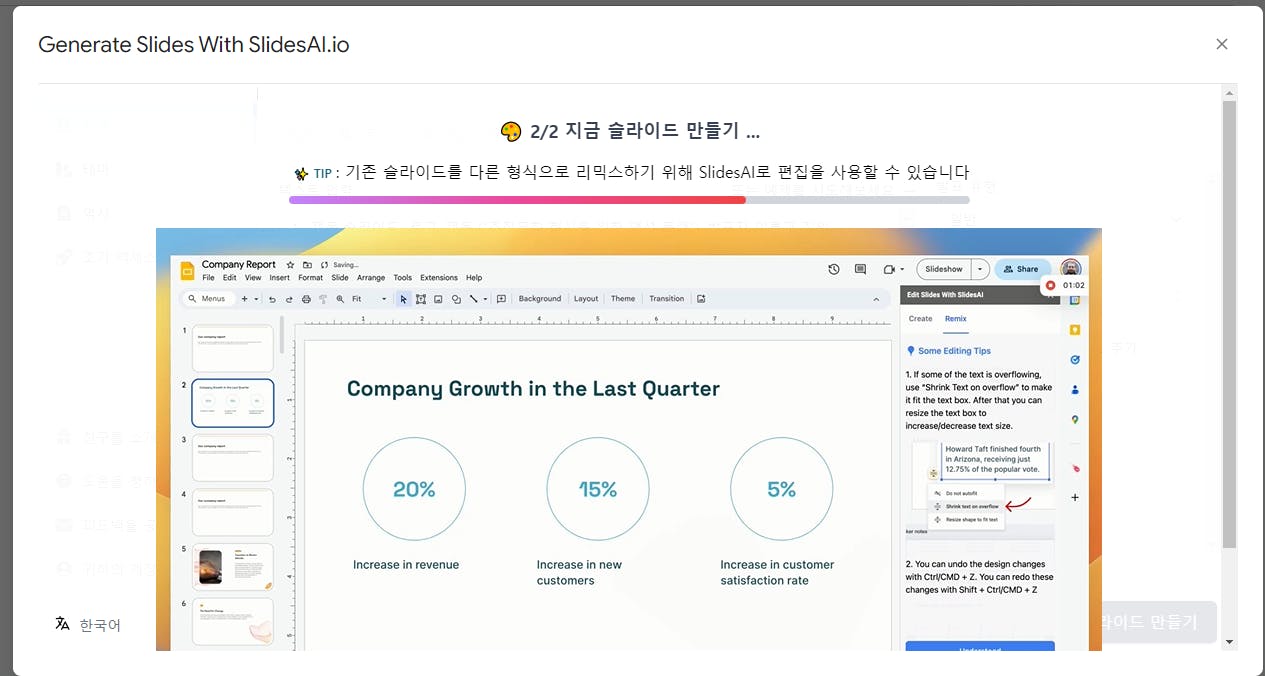Viewport: 1265px width, 676px height.
Task: Click the scrollbar up arrow in the dialog
Action: coord(1229,92)
